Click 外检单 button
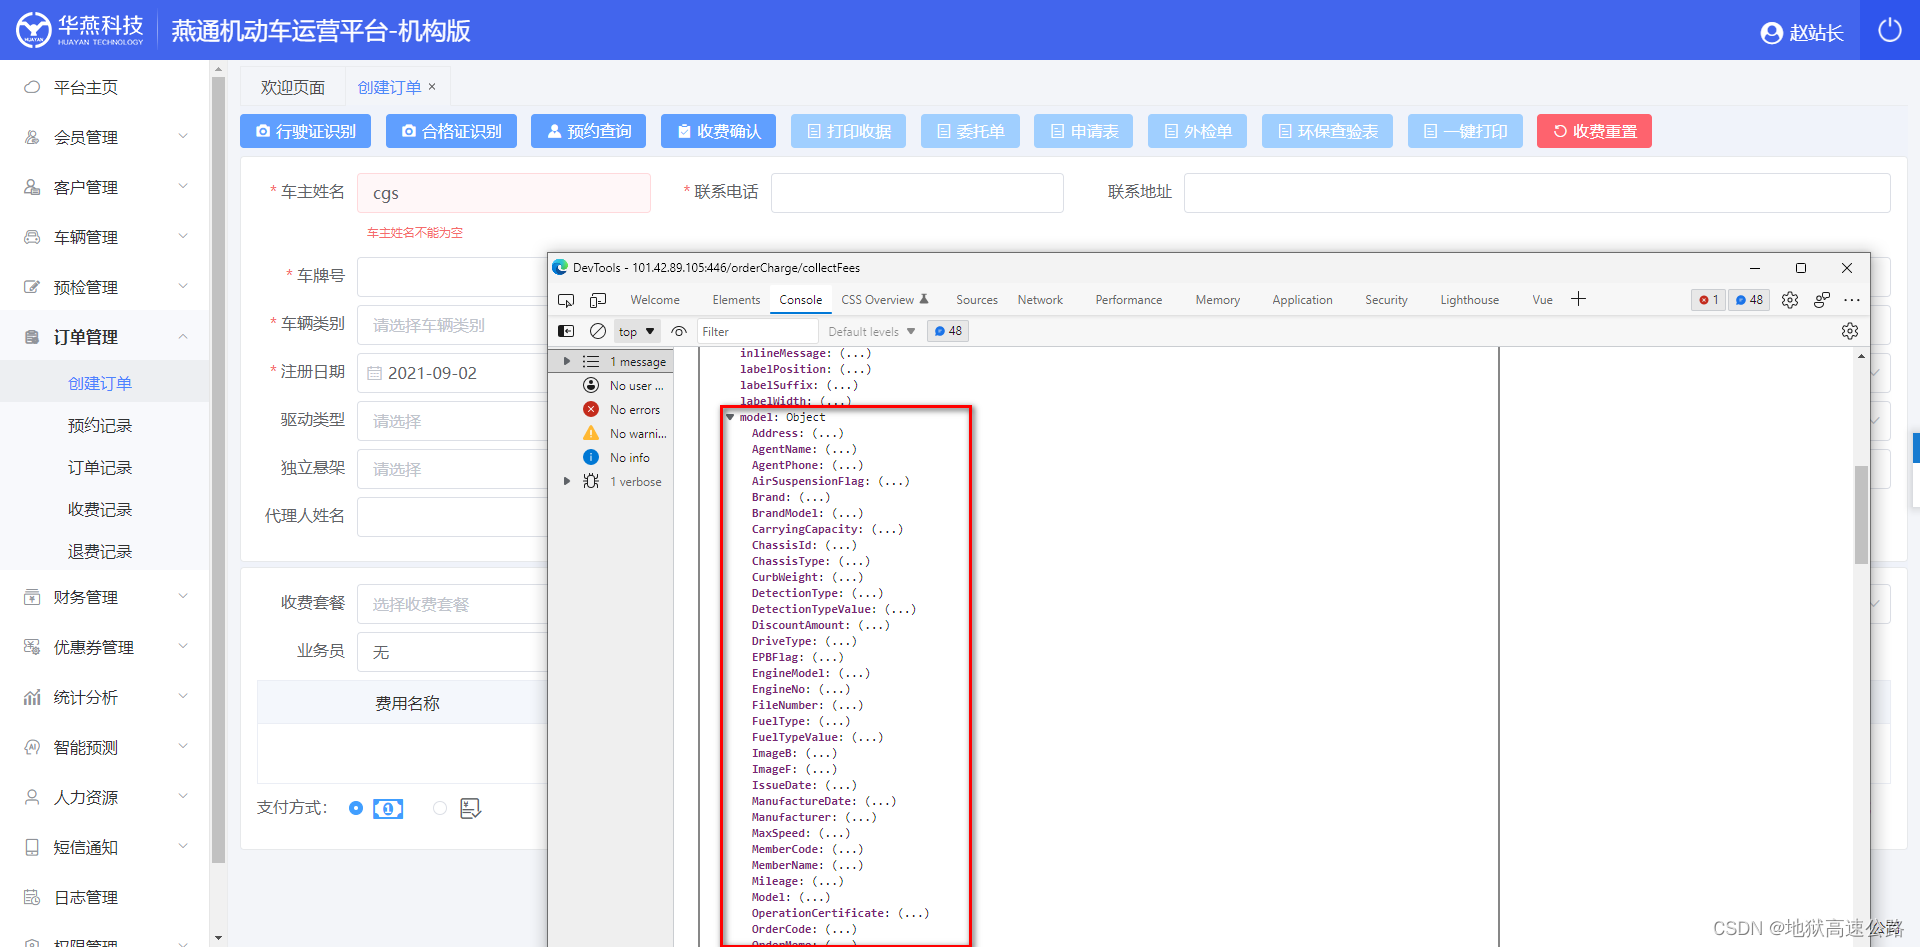The image size is (1920, 947). (1197, 131)
